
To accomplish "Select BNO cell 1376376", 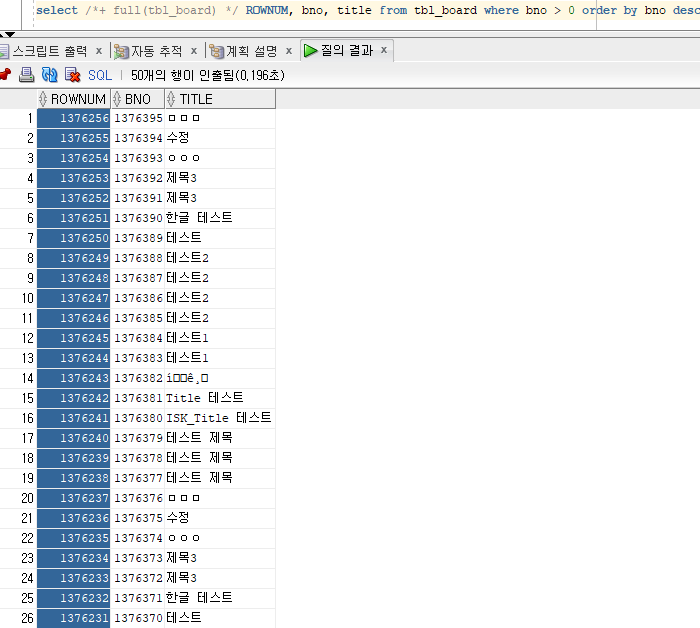I will pyautogui.click(x=138, y=498).
